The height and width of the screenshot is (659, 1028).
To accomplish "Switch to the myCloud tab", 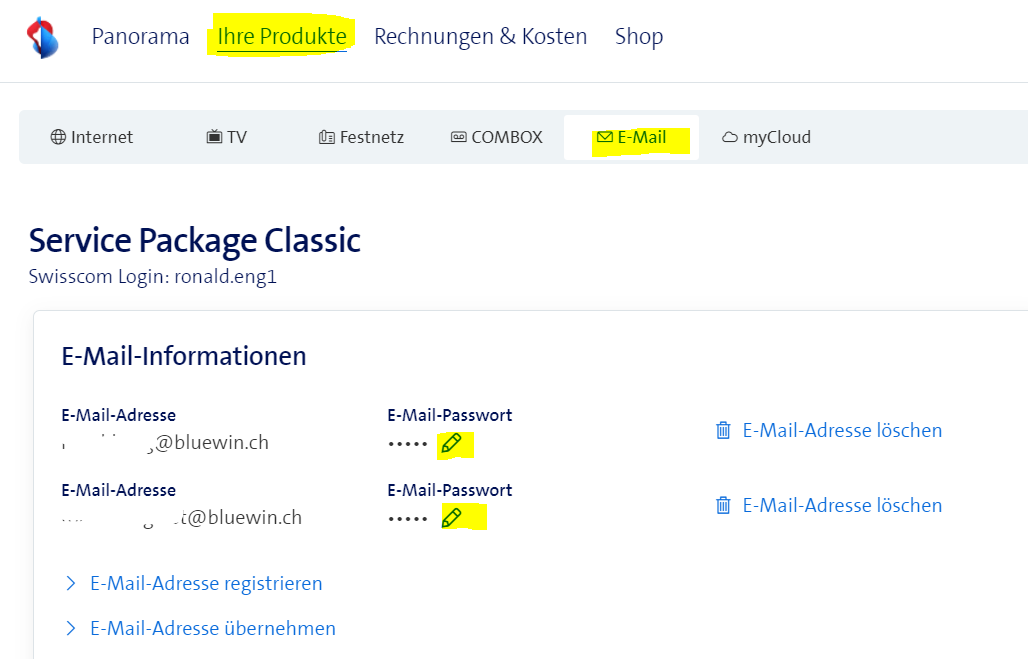I will tap(776, 137).
